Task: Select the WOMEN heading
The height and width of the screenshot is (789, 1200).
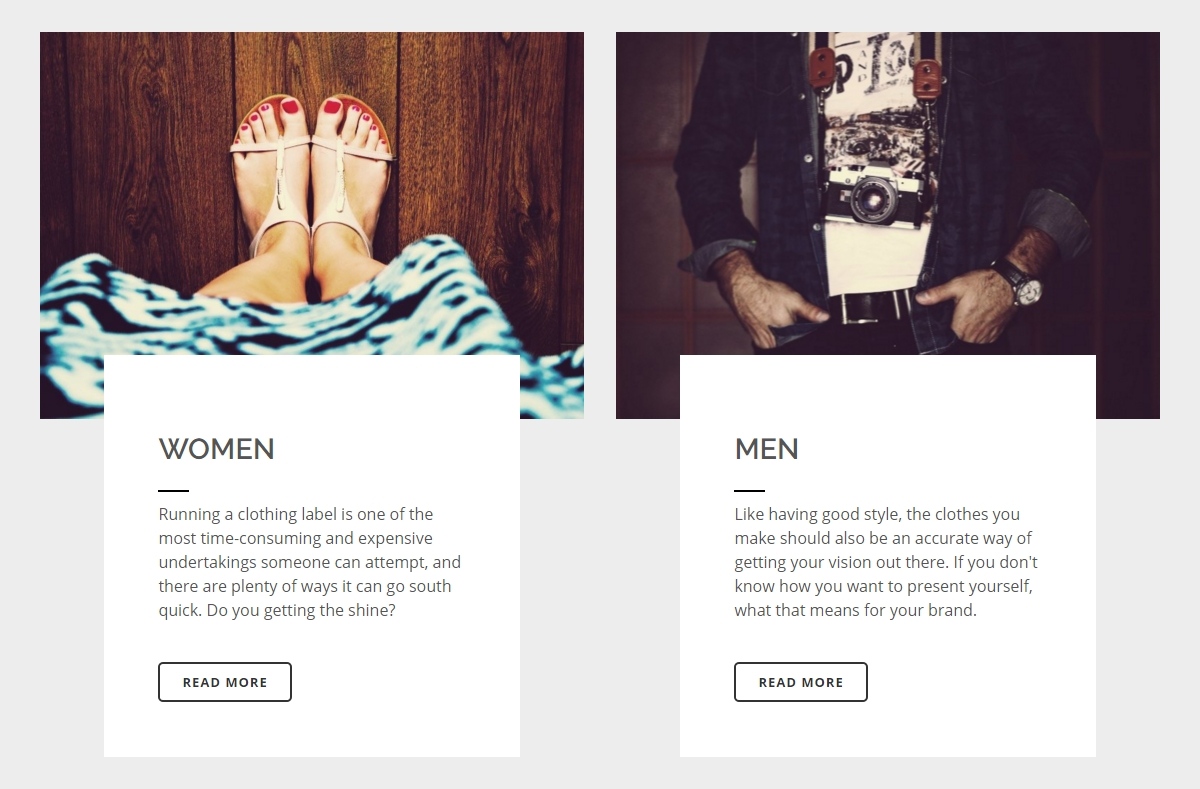Action: pos(217,449)
